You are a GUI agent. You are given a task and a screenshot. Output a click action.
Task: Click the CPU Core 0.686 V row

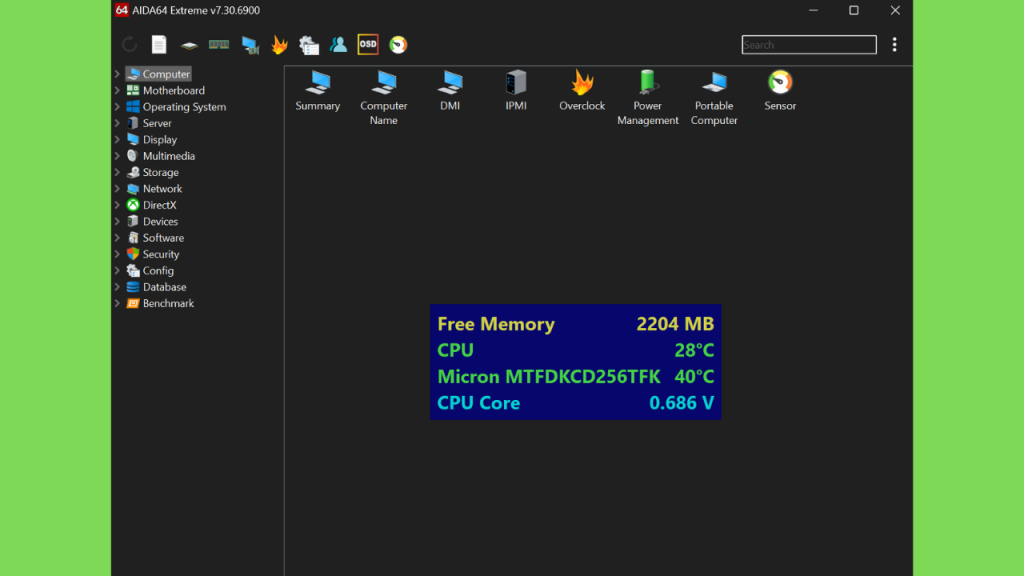pyautogui.click(x=575, y=403)
